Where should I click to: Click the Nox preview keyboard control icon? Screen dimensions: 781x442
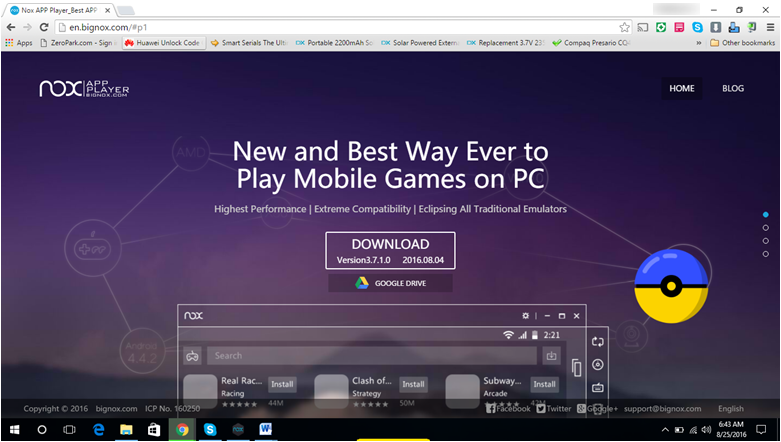(598, 387)
